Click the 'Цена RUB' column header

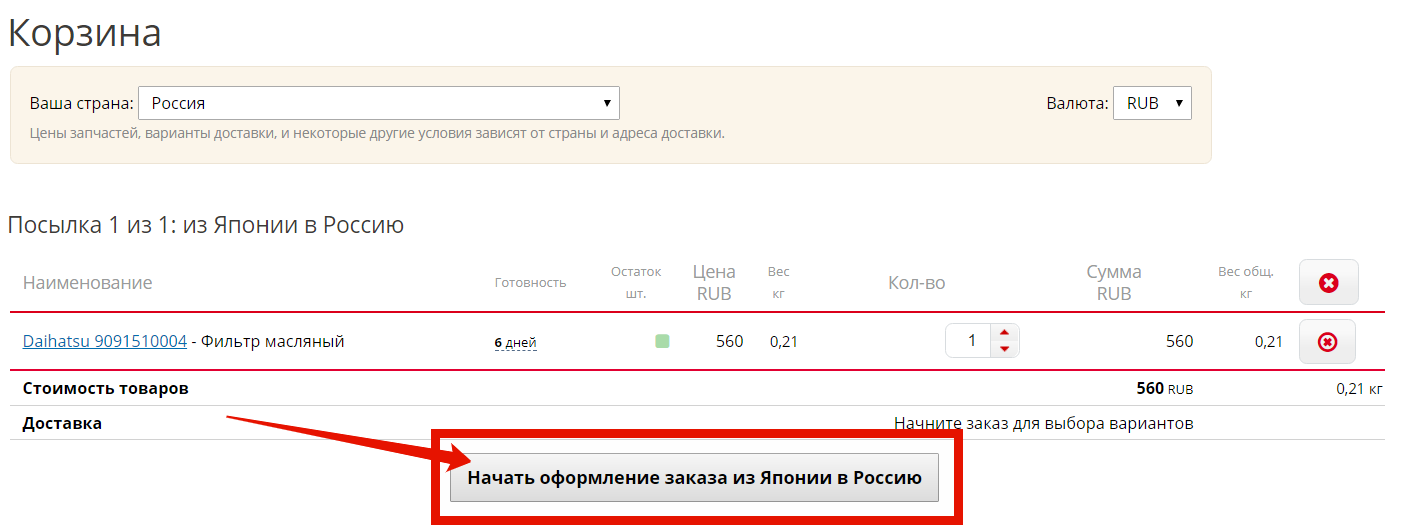[x=714, y=283]
